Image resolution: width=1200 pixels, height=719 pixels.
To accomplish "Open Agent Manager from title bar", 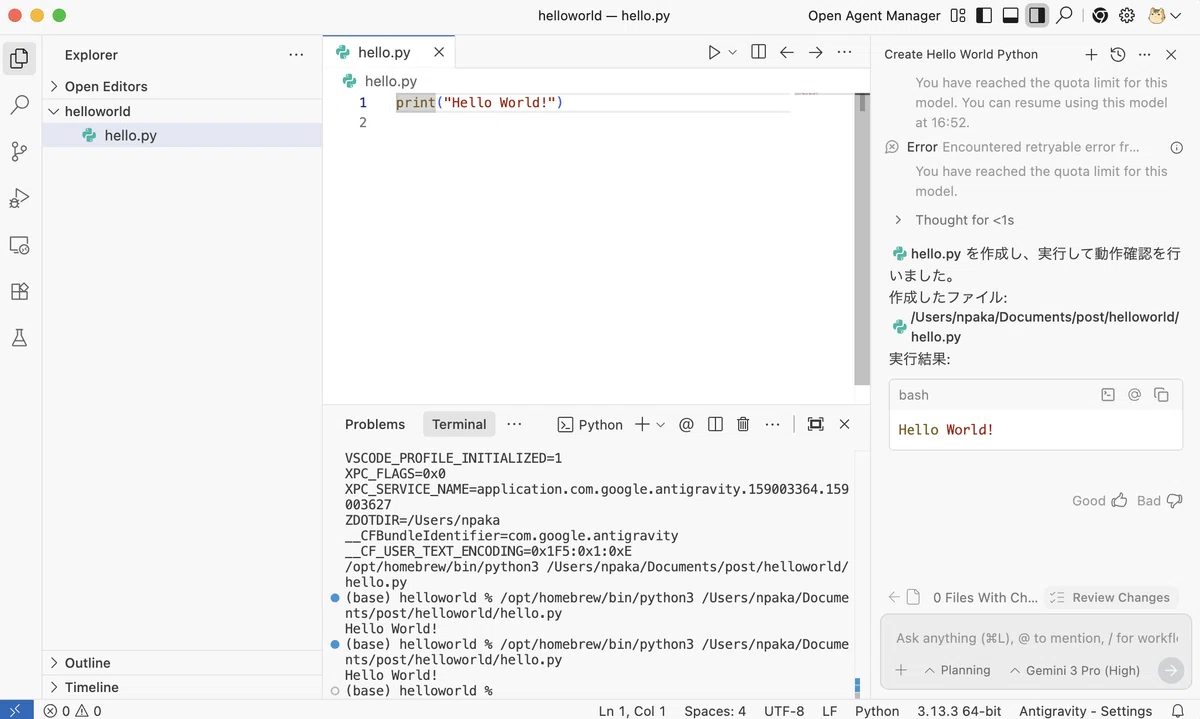I will pyautogui.click(x=874, y=15).
